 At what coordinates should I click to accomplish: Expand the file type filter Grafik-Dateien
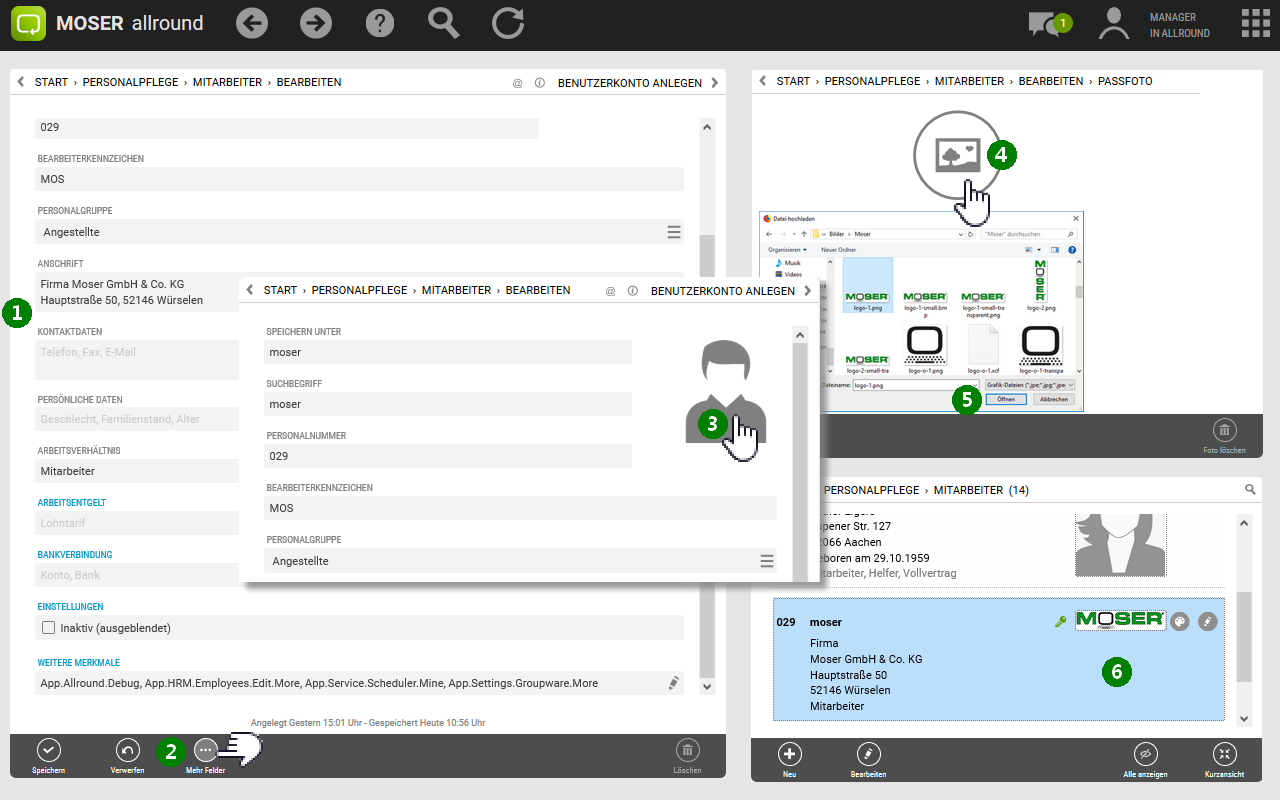click(1030, 384)
